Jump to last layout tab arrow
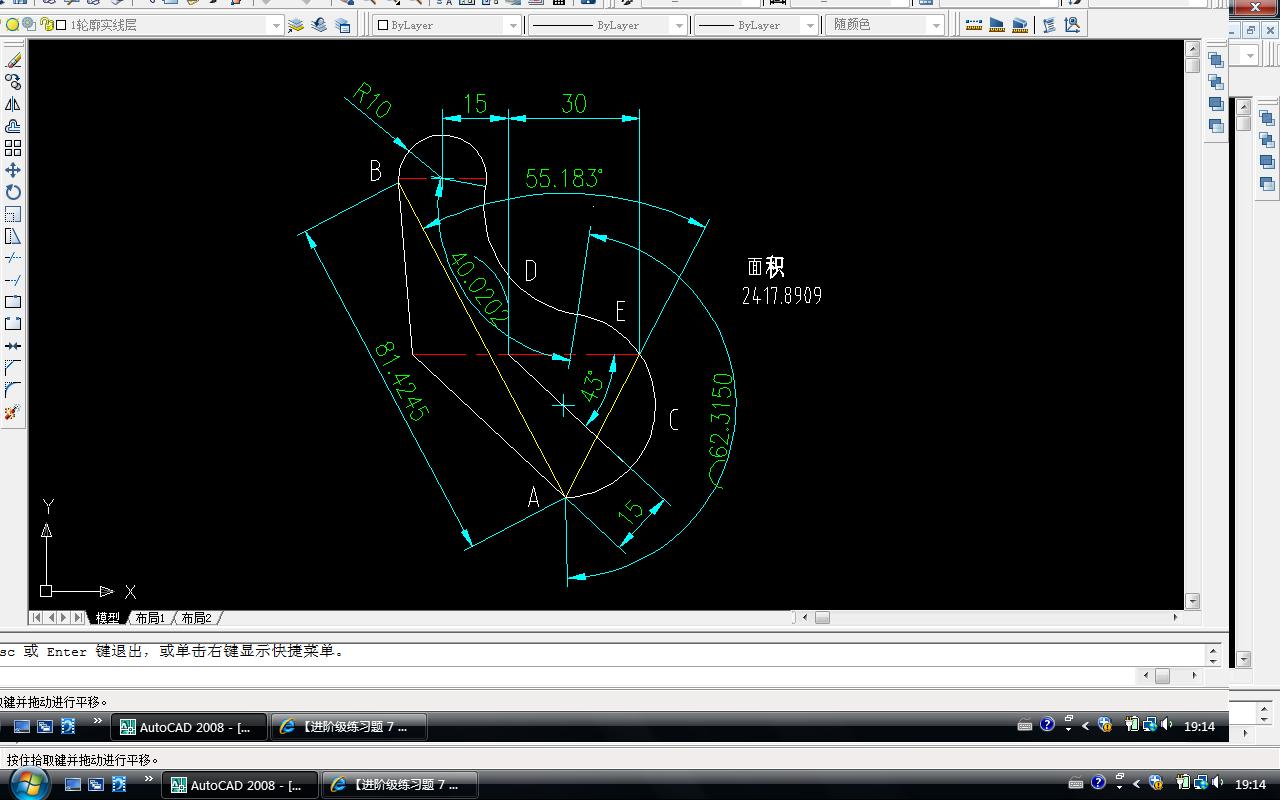The width and height of the screenshot is (1280, 800). pyautogui.click(x=79, y=618)
